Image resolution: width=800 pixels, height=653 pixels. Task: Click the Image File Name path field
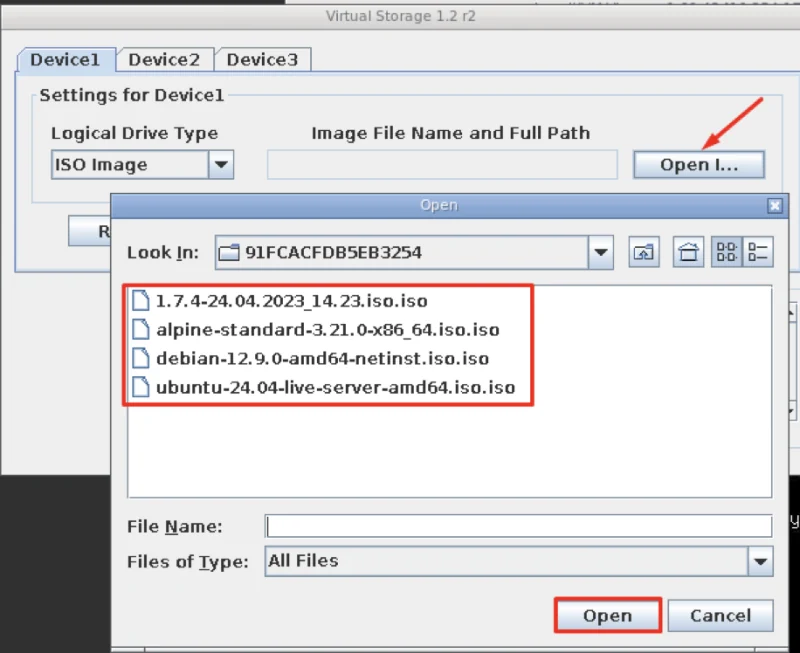[442, 165]
